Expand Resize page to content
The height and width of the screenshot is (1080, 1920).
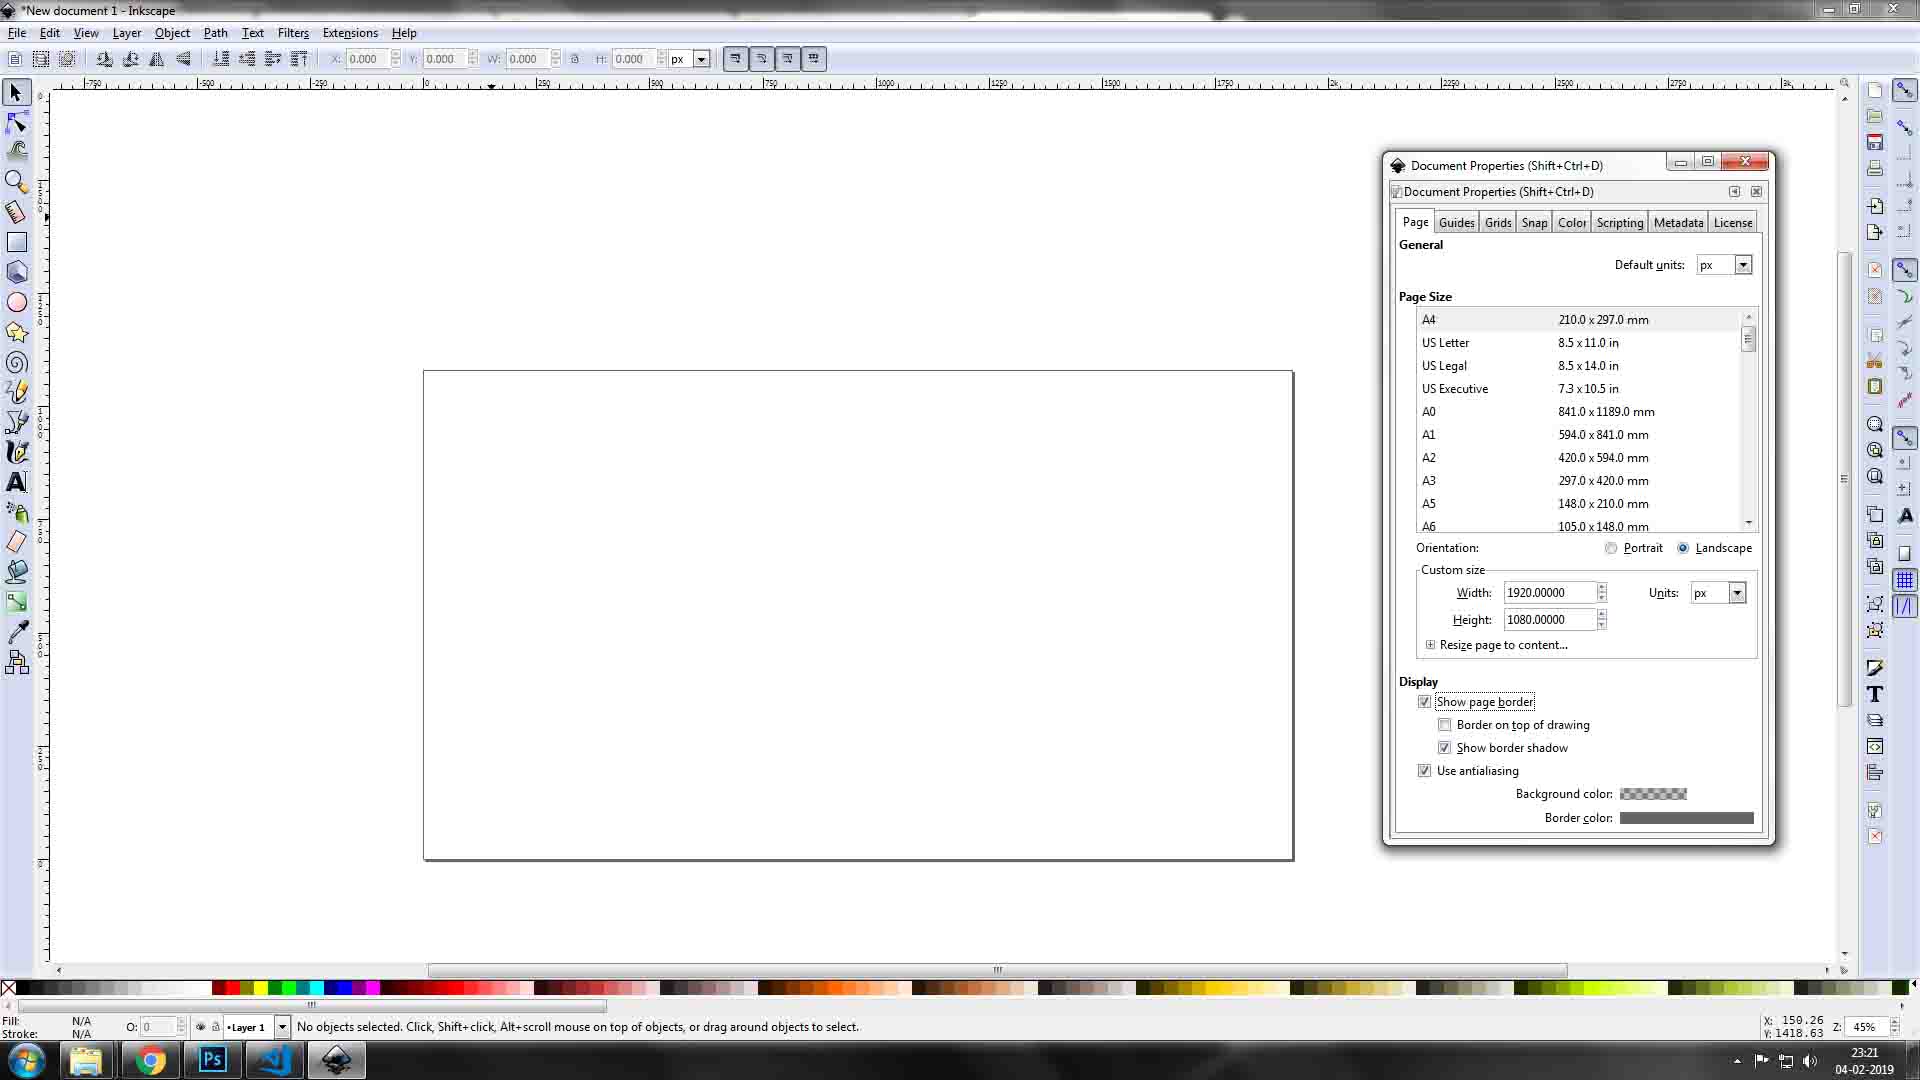pos(1430,645)
